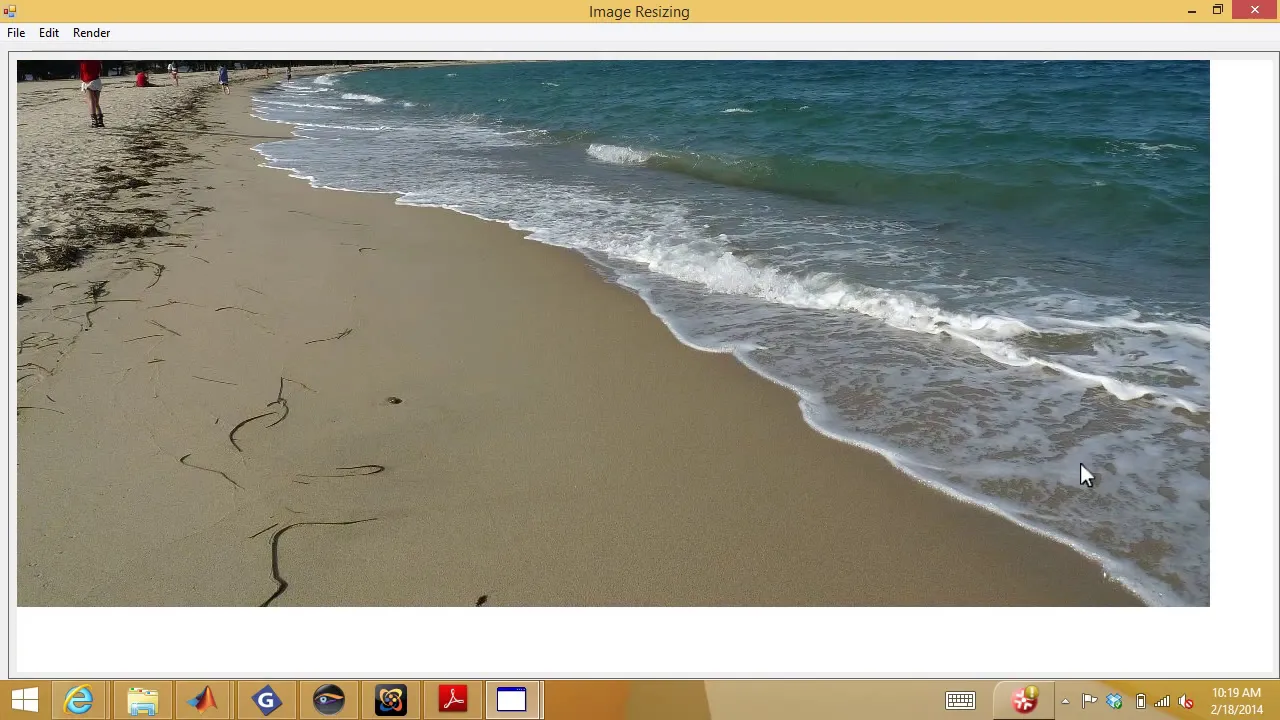Launch Internet Explorer from the taskbar

(79, 700)
